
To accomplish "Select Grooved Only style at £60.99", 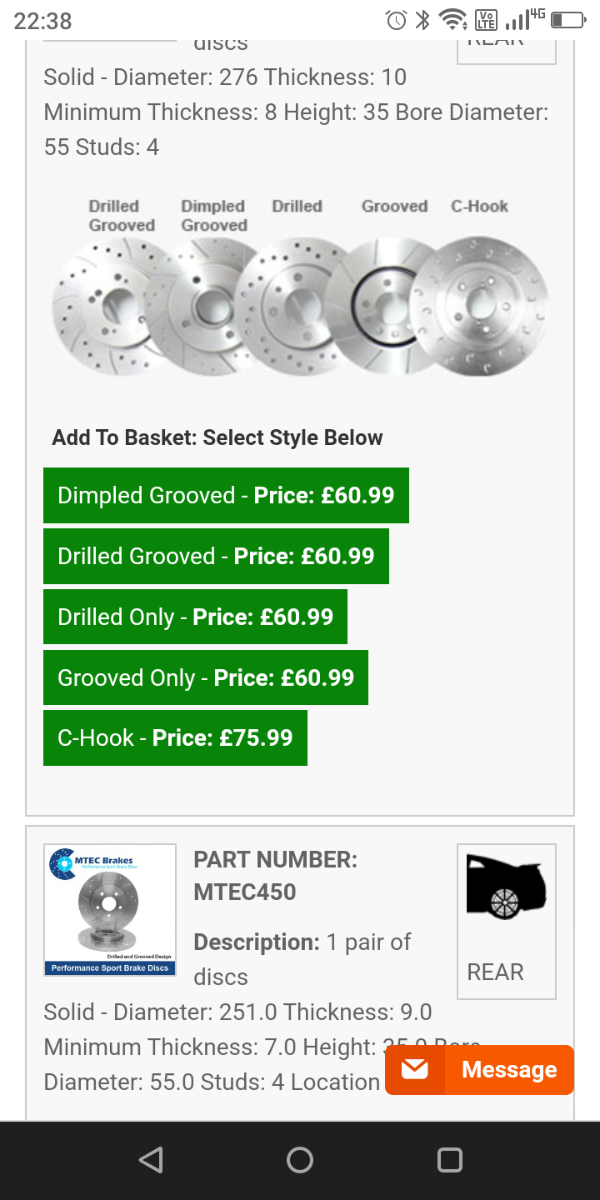I will point(206,678).
